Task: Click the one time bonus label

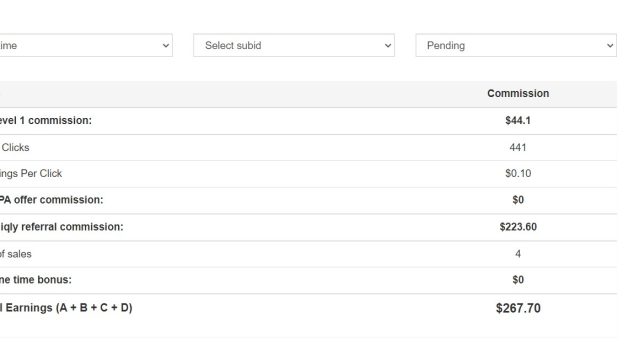Action: pyautogui.click(x=36, y=280)
